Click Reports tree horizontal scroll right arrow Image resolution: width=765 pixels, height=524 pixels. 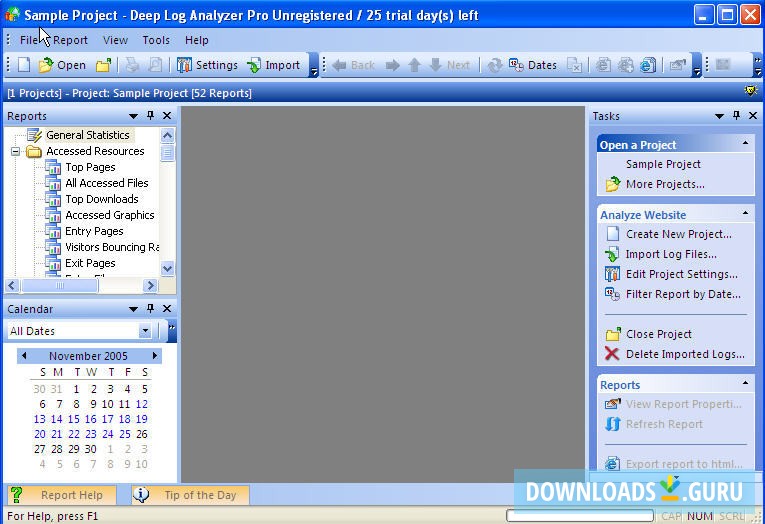(151, 285)
